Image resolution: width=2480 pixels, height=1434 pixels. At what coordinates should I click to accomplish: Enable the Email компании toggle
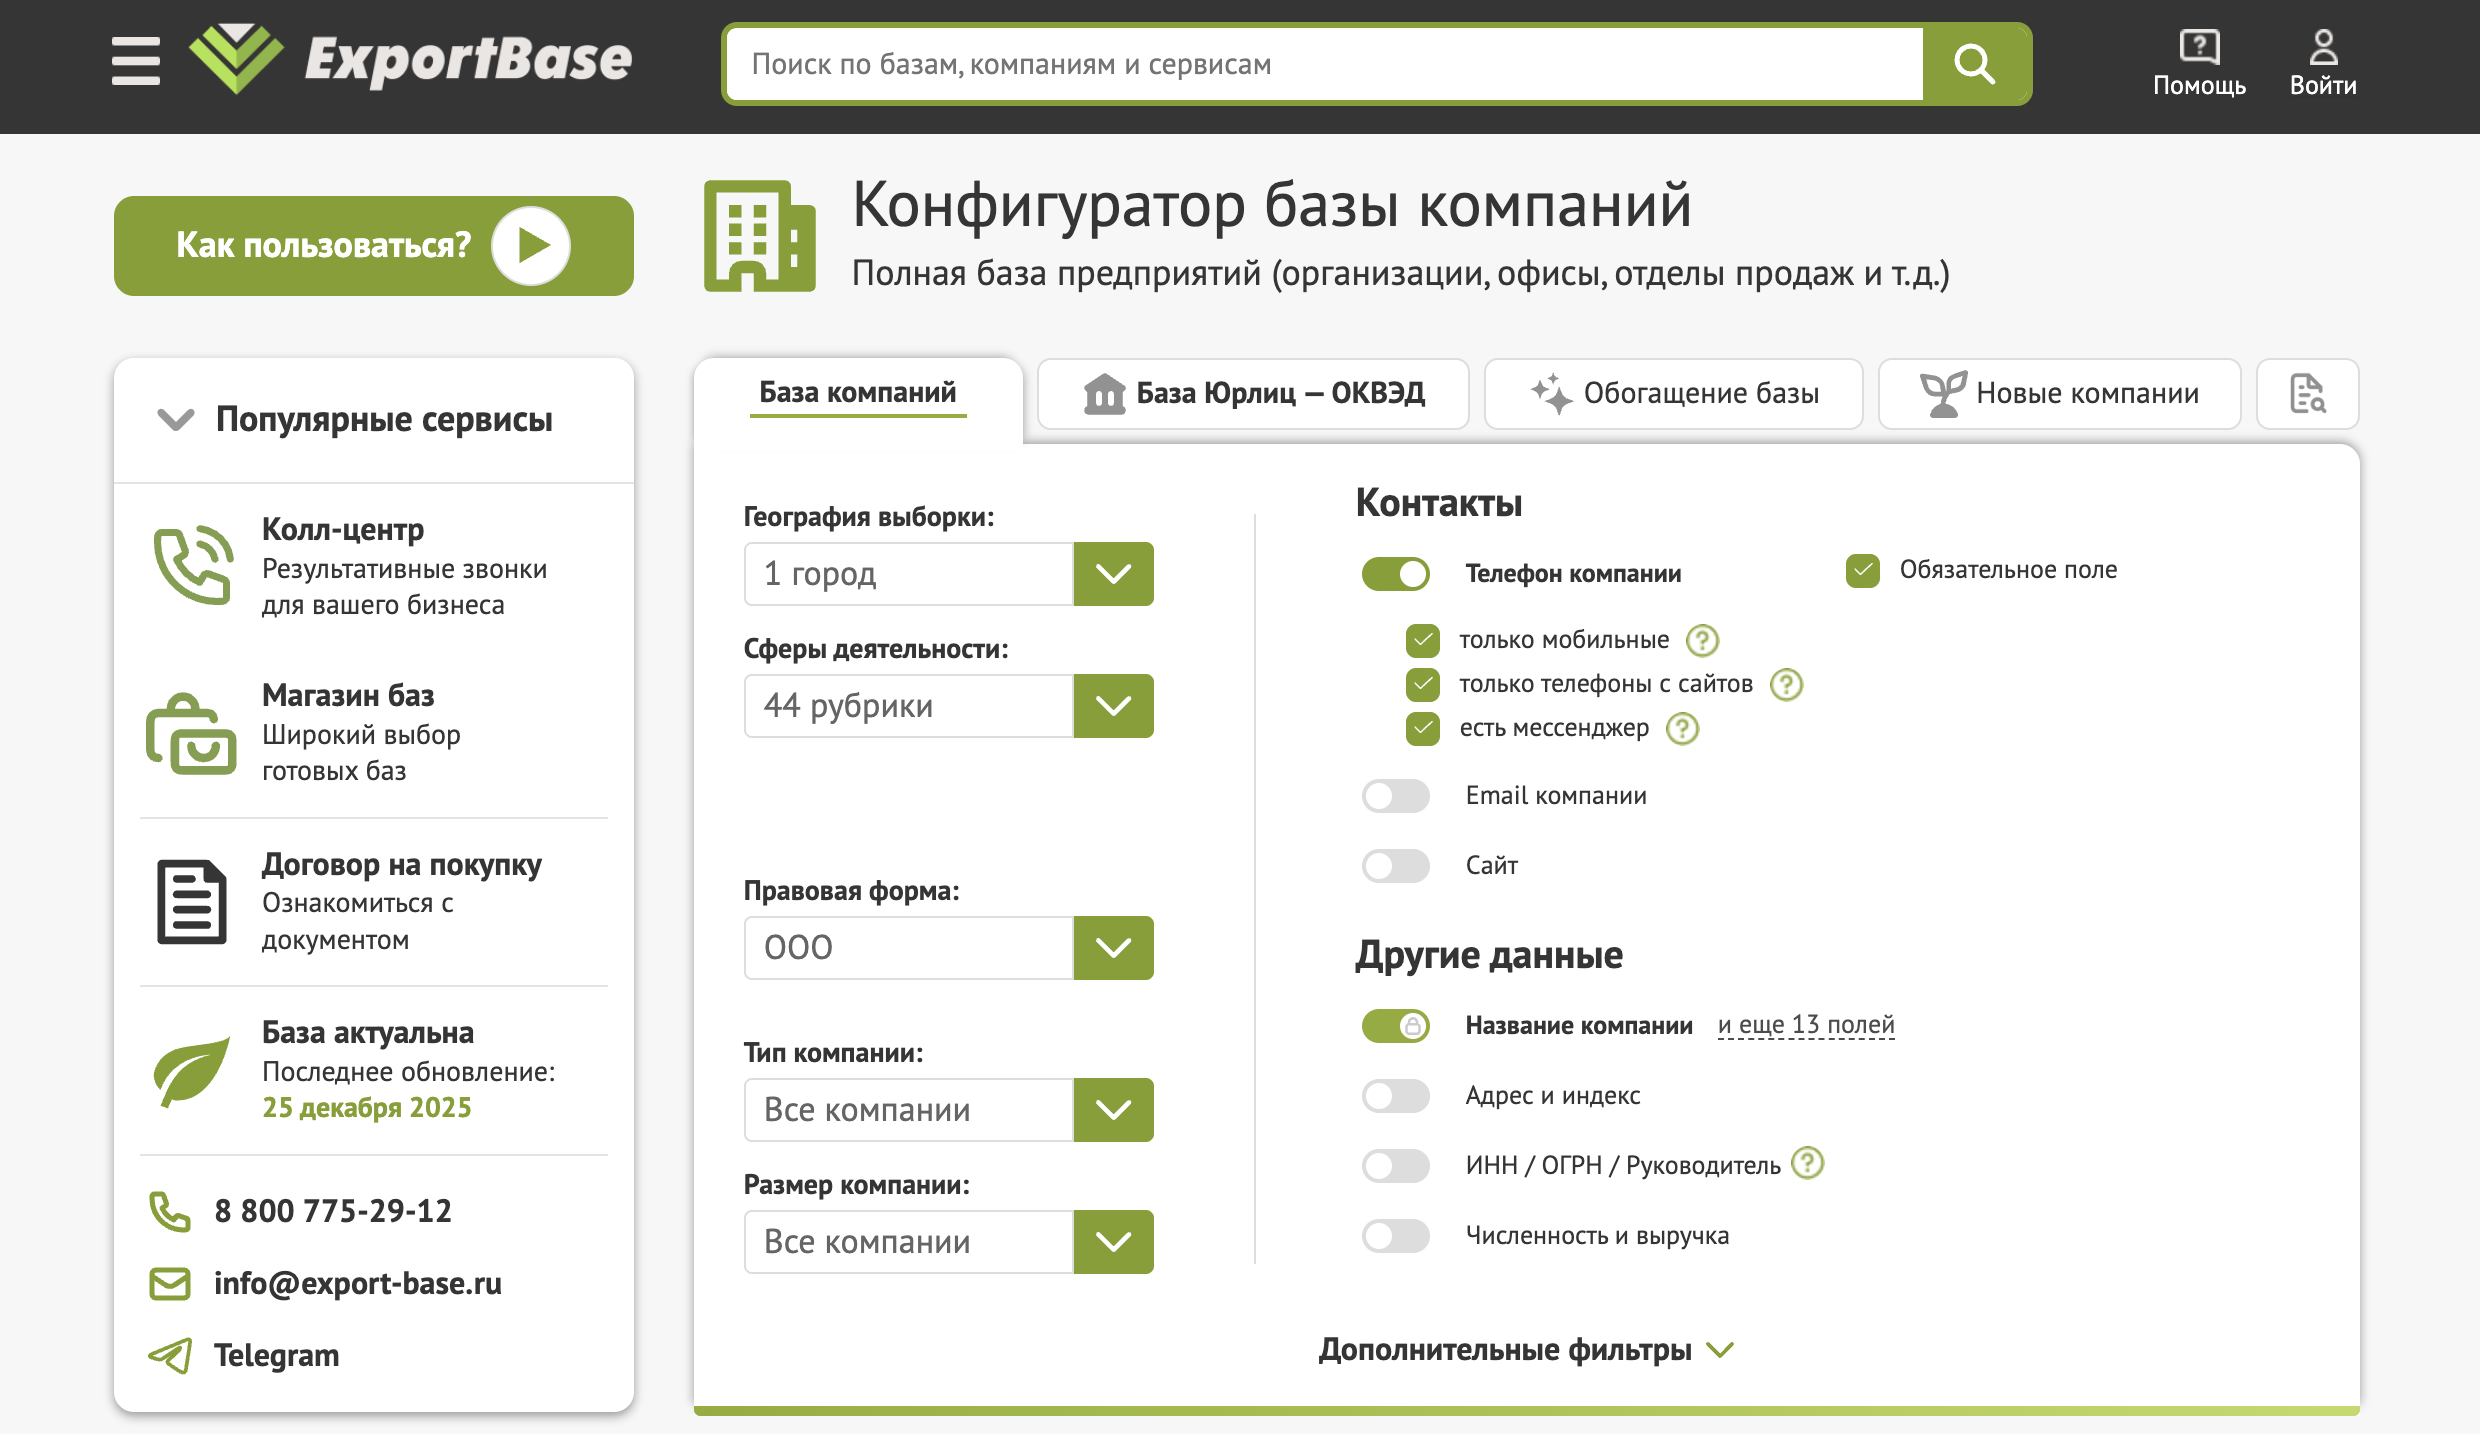[x=1395, y=796]
